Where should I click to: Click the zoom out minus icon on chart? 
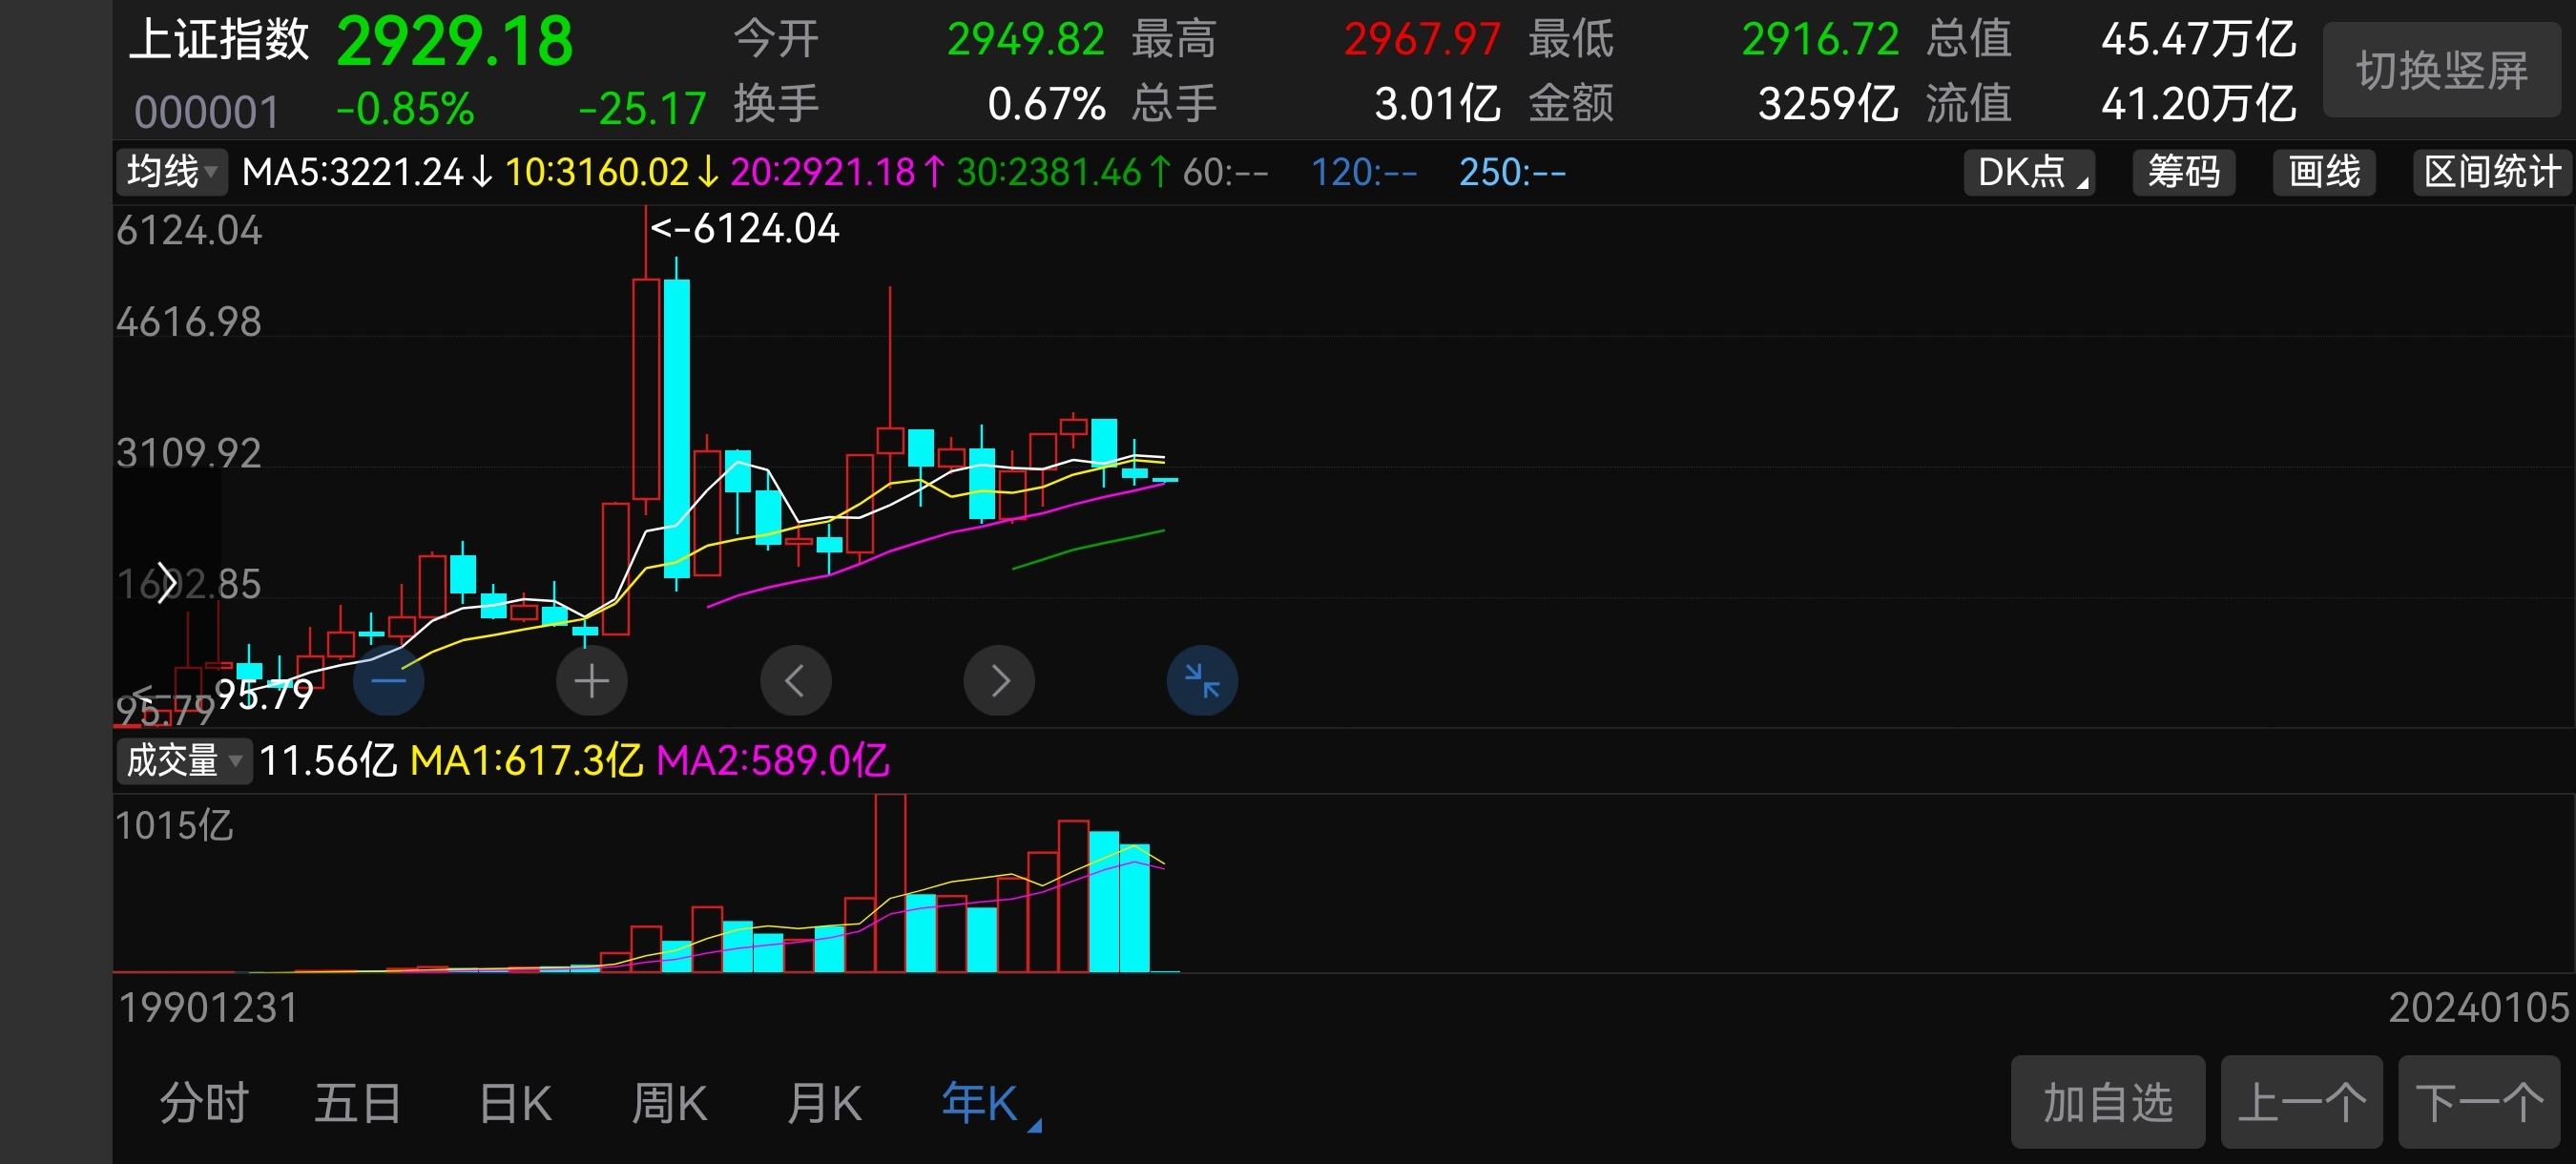[389, 680]
